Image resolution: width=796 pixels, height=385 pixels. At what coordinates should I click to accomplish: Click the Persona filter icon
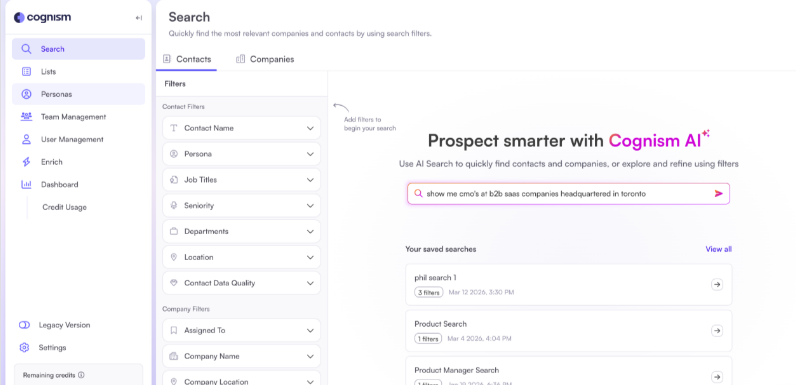point(174,154)
